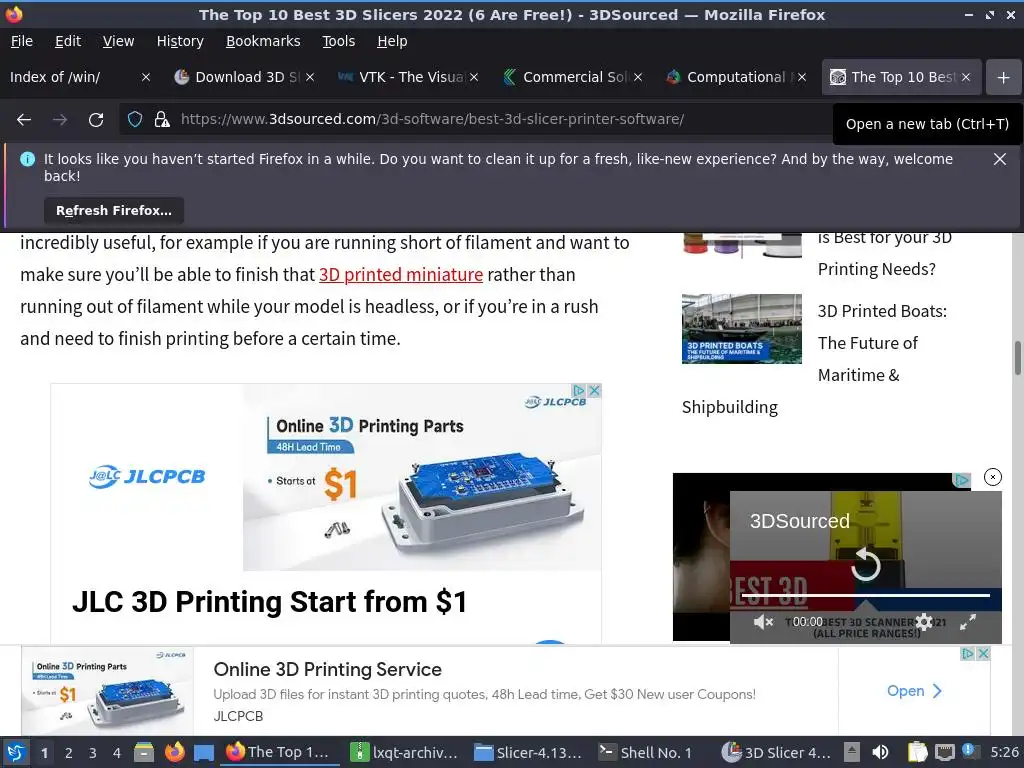Close the Download 3D Slicer tab

click(x=310, y=78)
